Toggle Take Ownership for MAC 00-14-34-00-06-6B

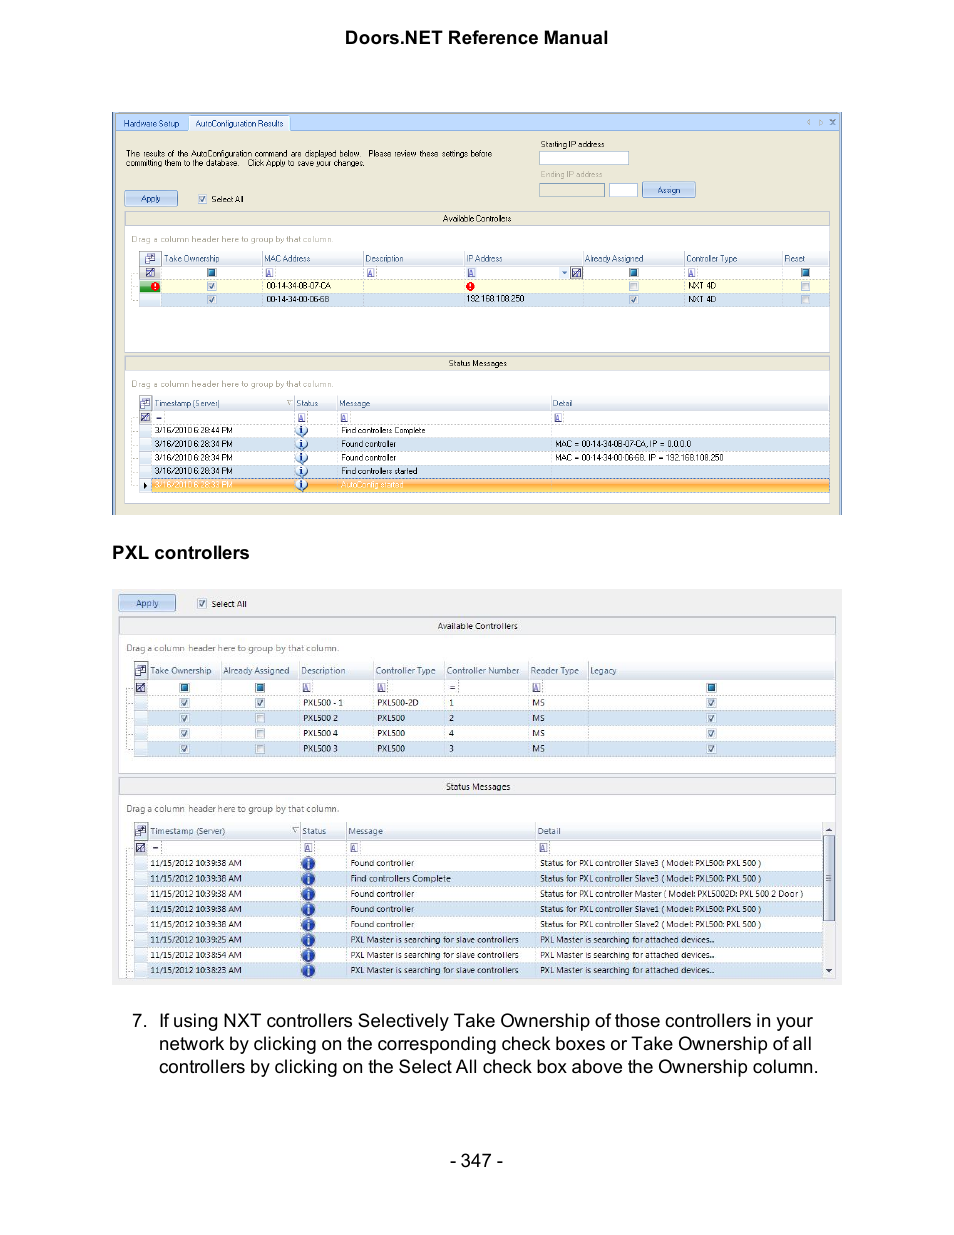tap(211, 299)
